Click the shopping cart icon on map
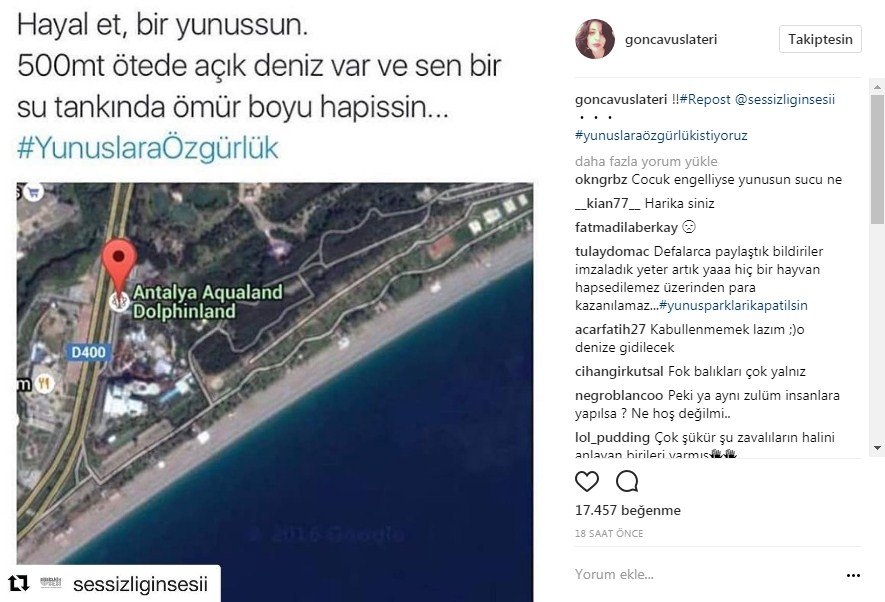The width and height of the screenshot is (885, 602). [33, 193]
